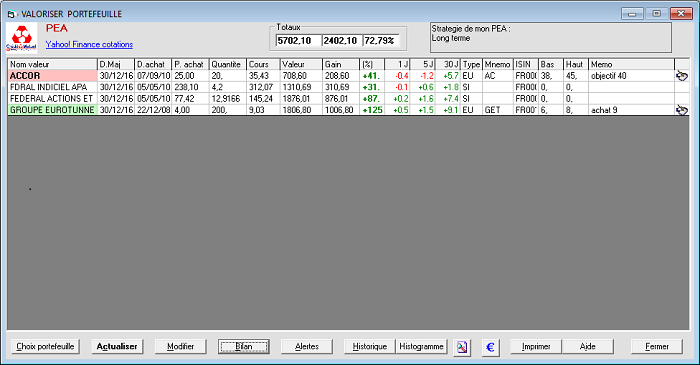Sort by the Bas column header
Screen dimensions: 700x365
point(551,64)
